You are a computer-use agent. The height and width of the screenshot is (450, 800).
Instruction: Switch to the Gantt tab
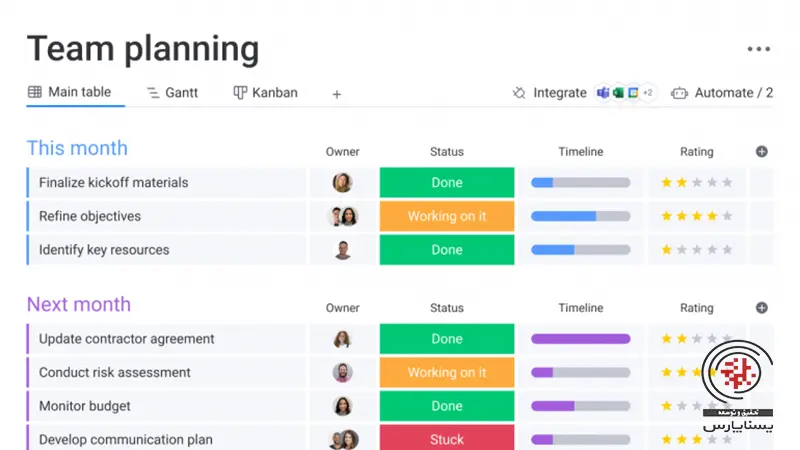[x=172, y=93]
